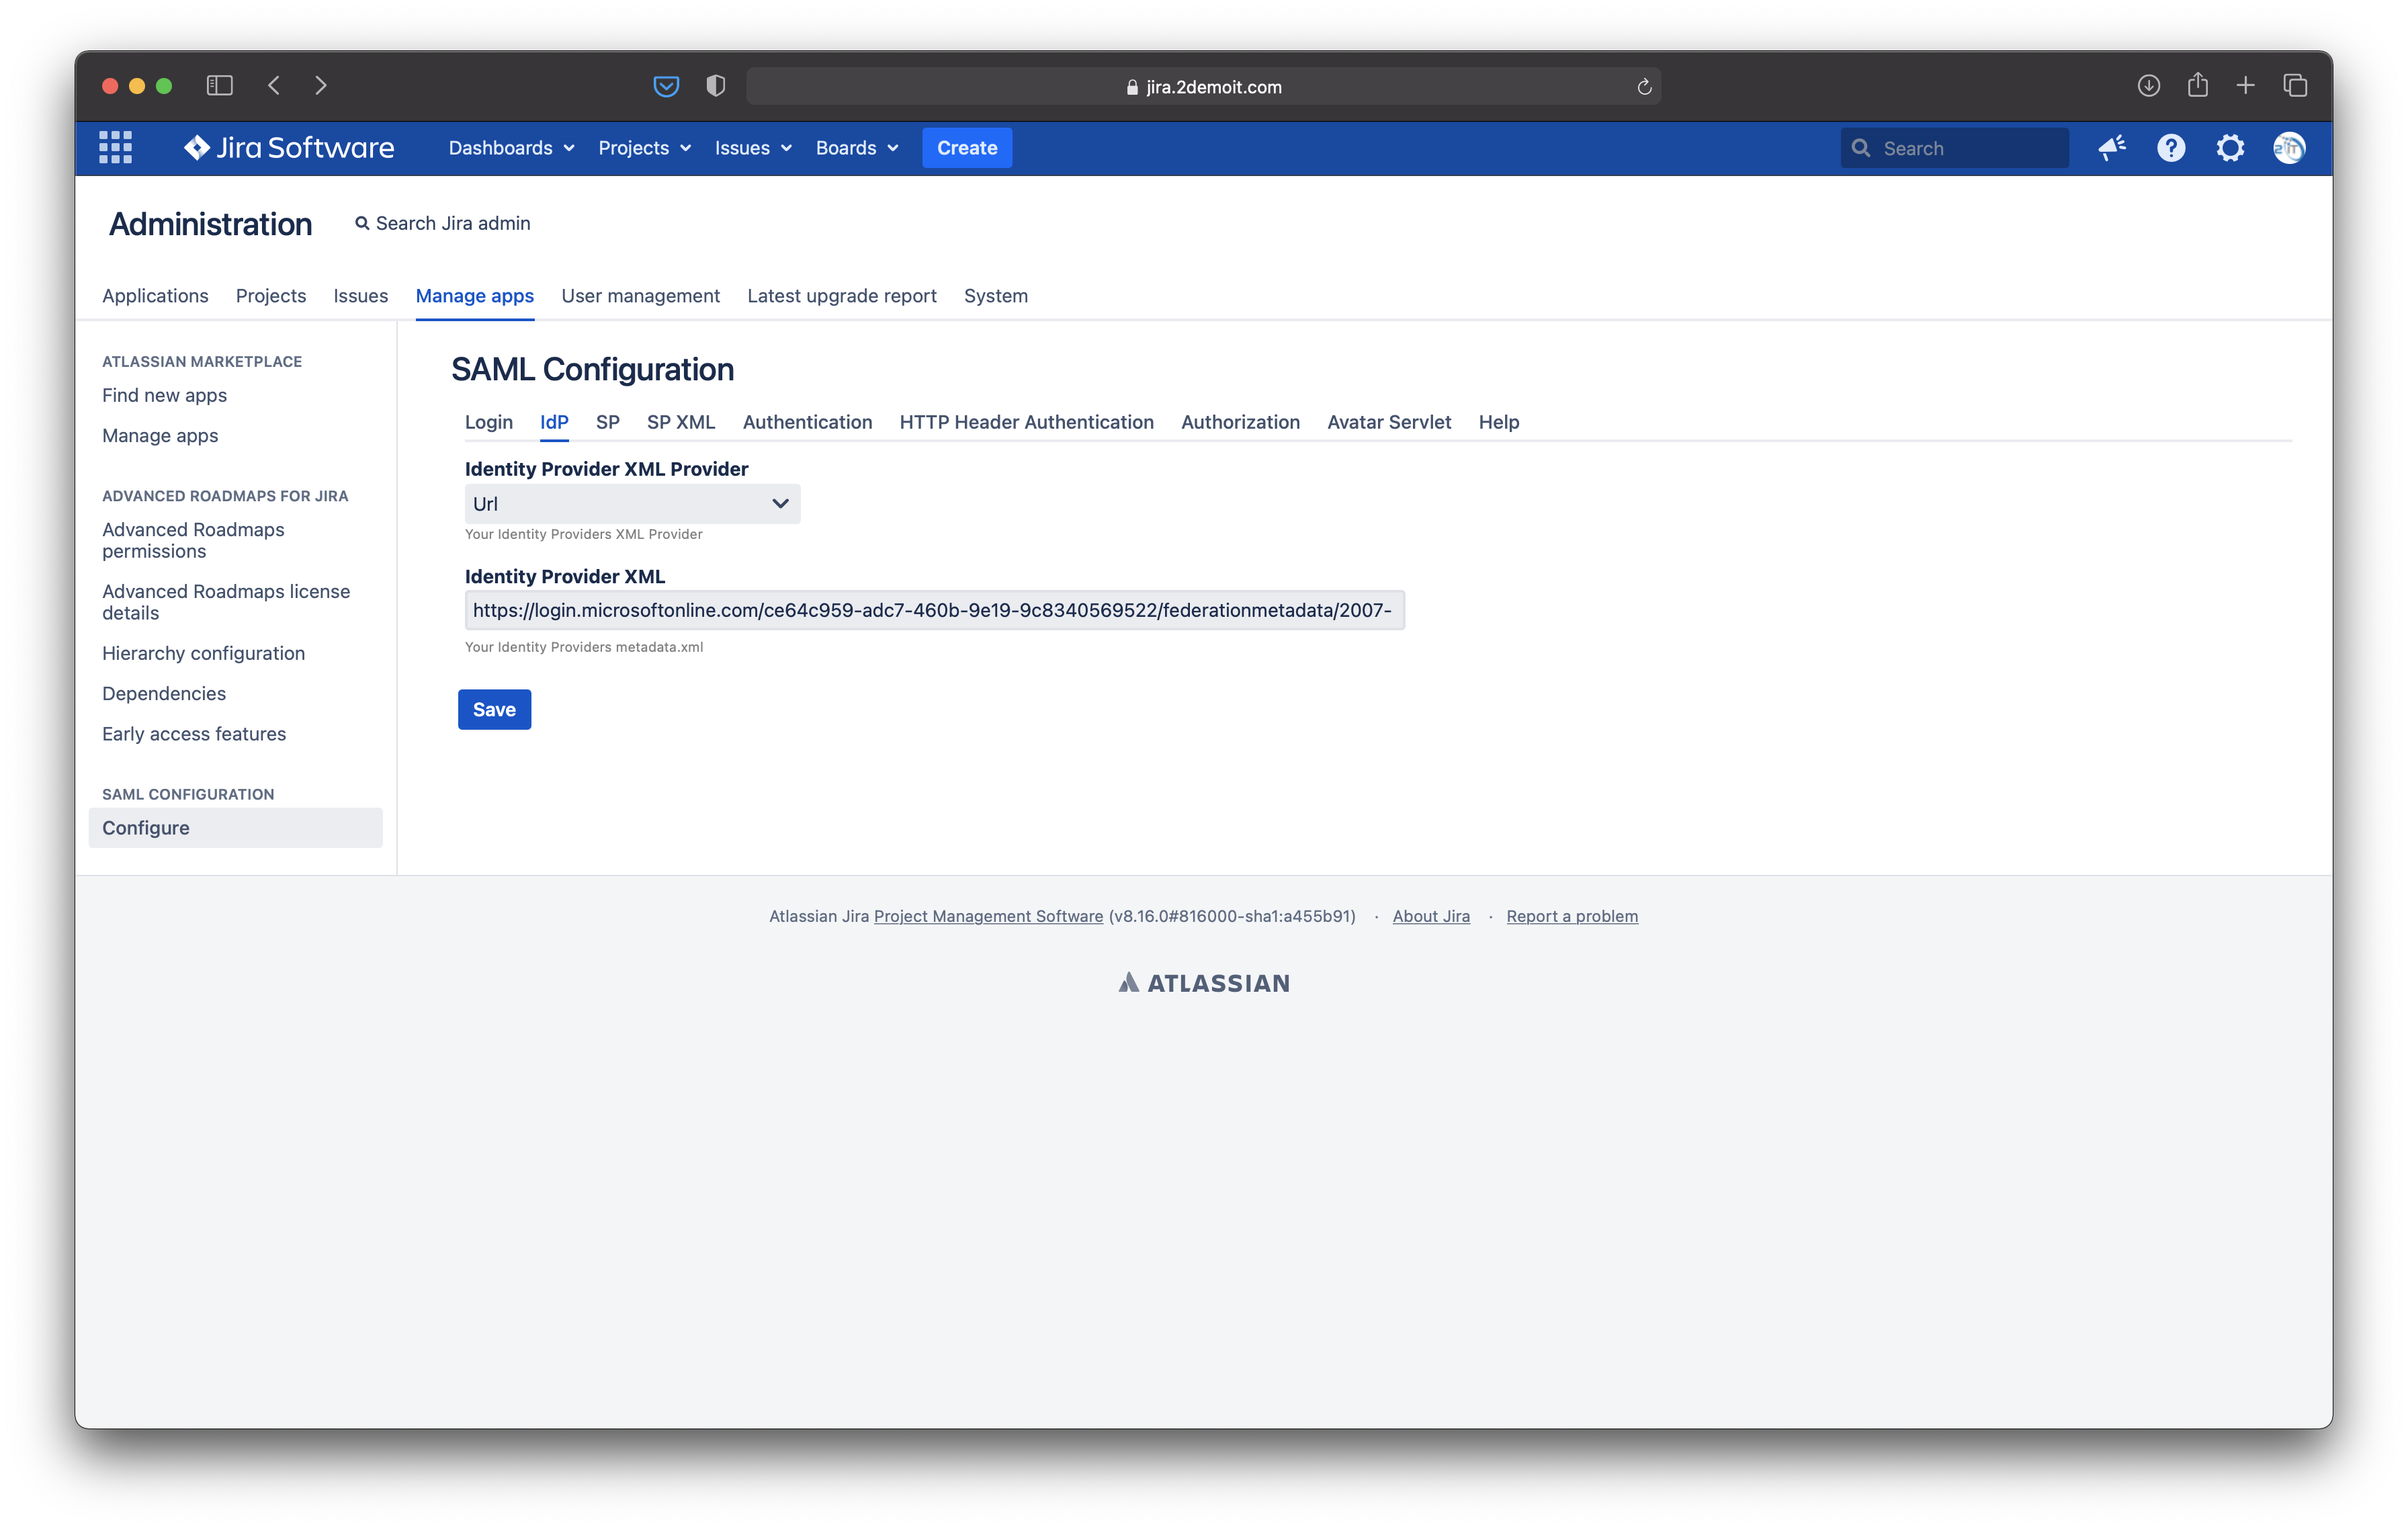Open the feedback megaphone icon
Screen dimensions: 2408x1528
pos(2112,148)
